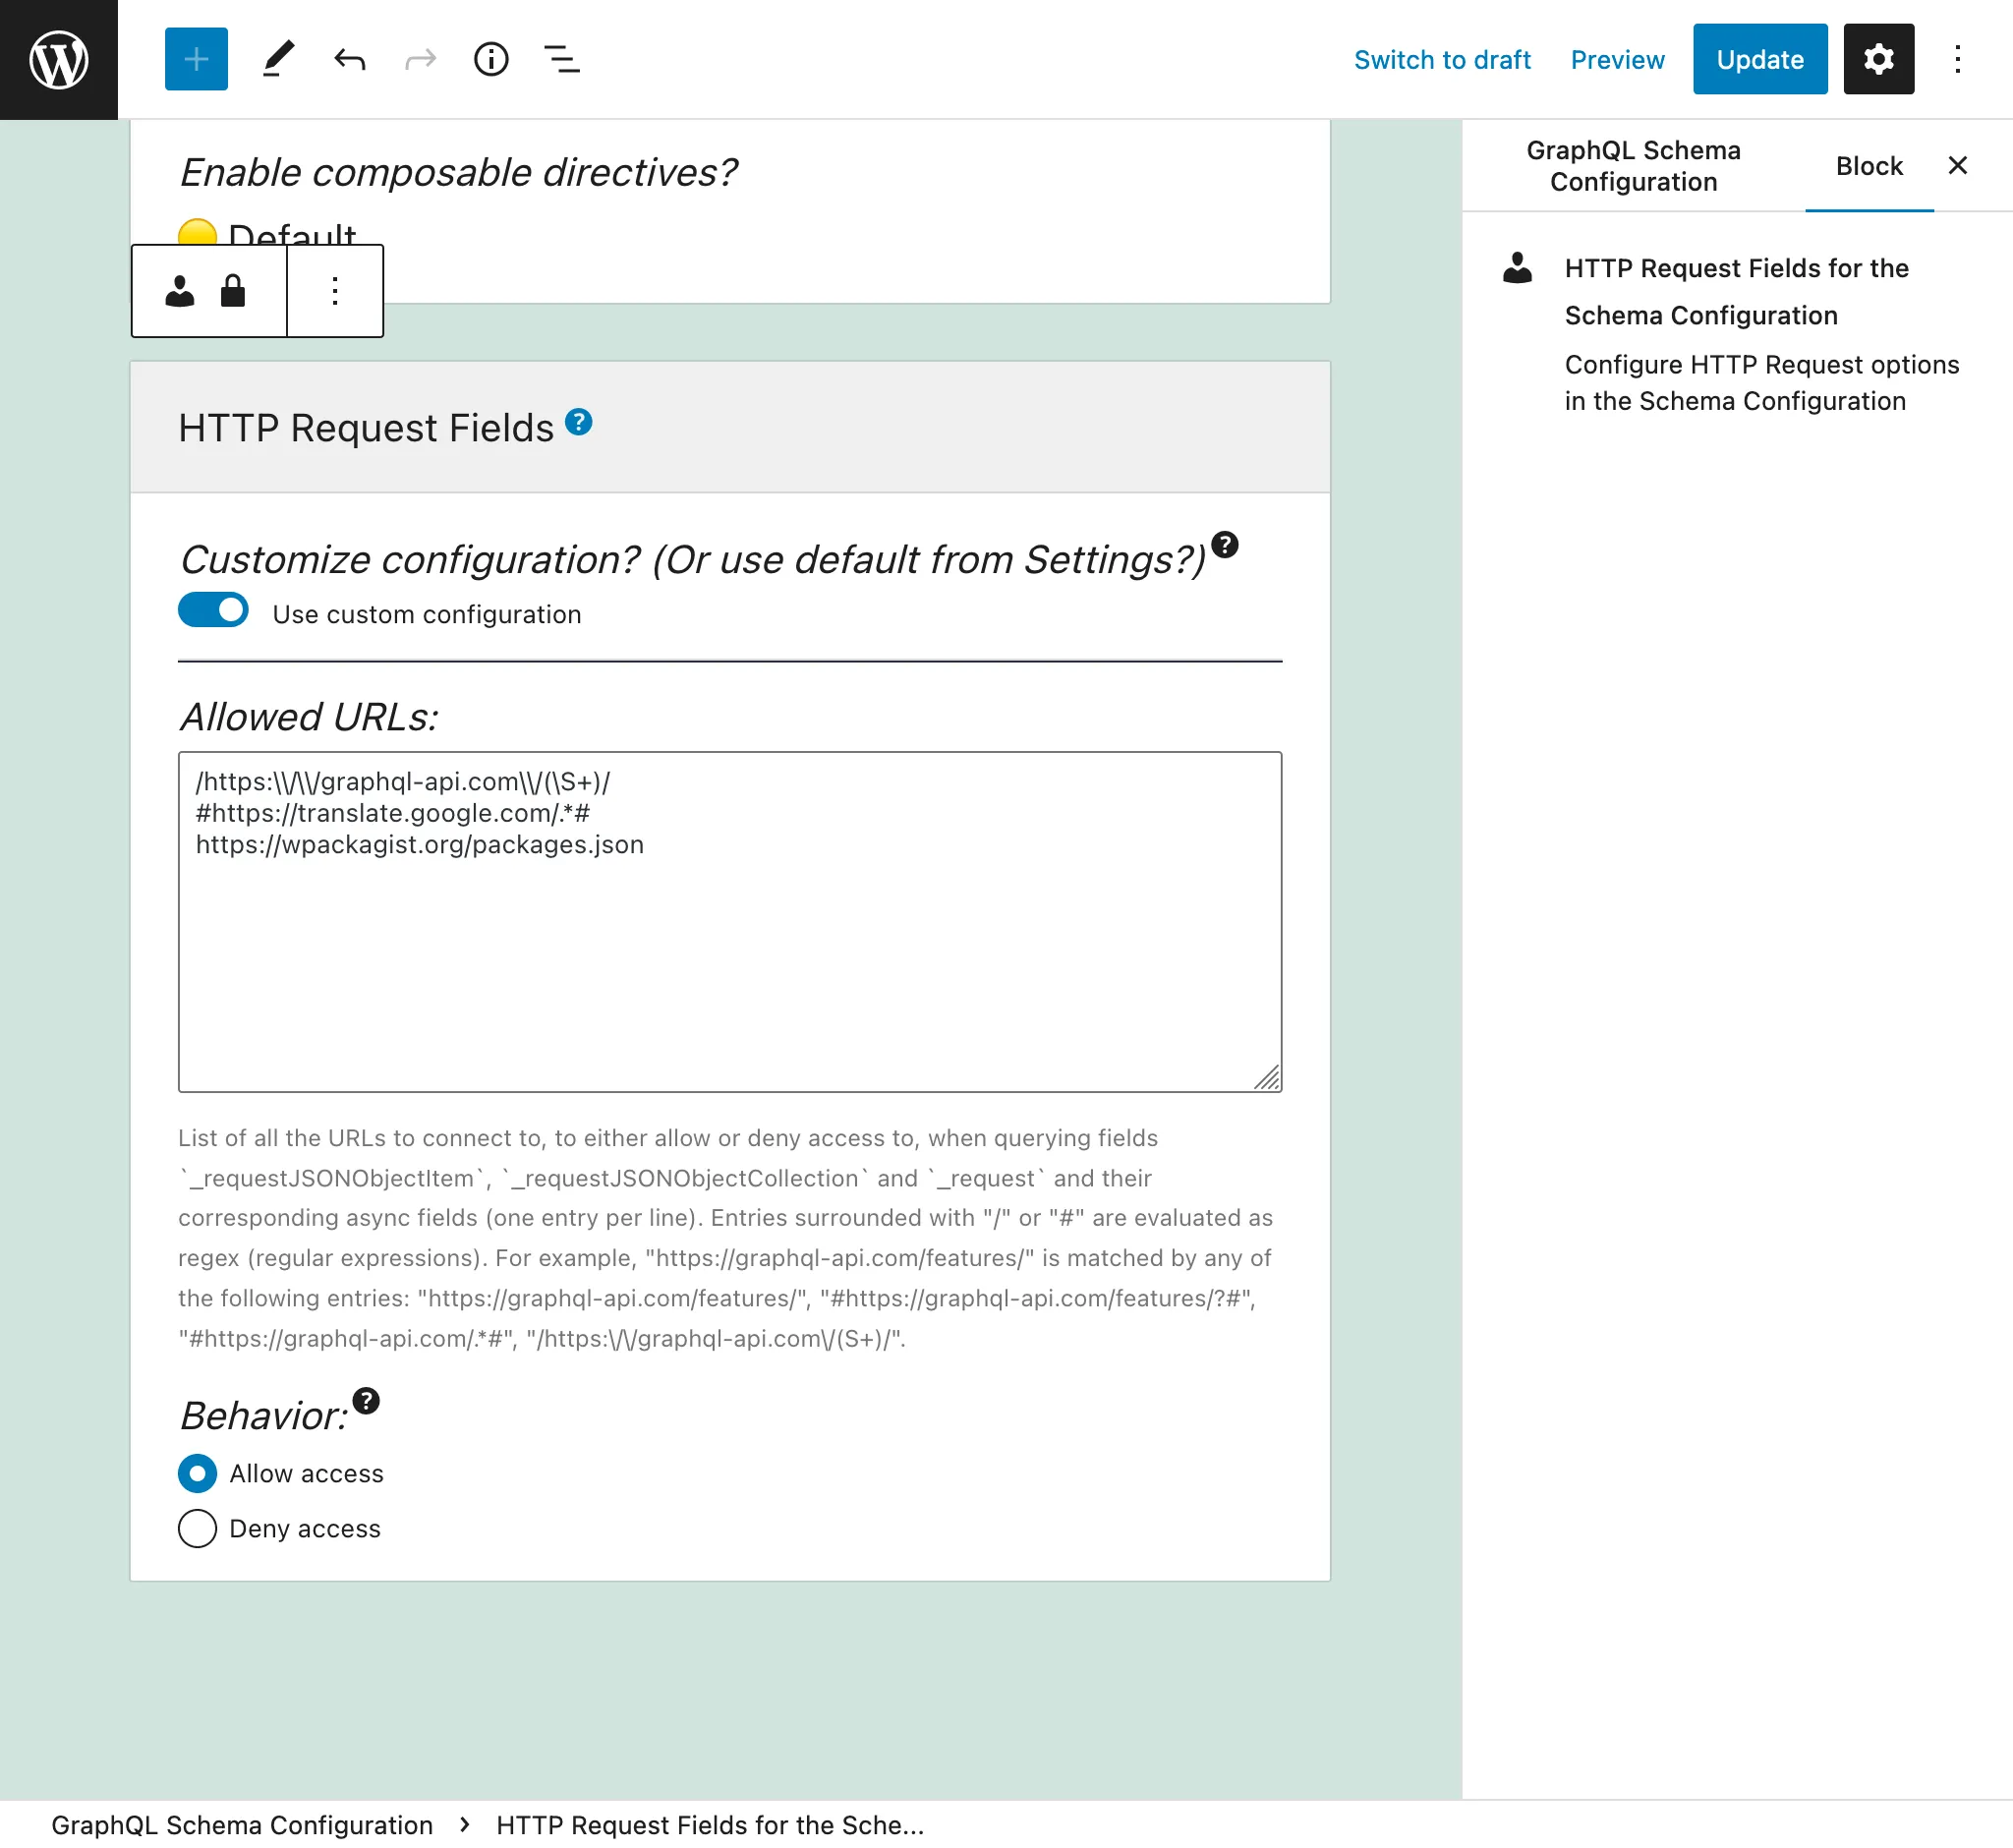Click the Update button
Viewport: 2013px width, 1848px height.
pyautogui.click(x=1758, y=58)
